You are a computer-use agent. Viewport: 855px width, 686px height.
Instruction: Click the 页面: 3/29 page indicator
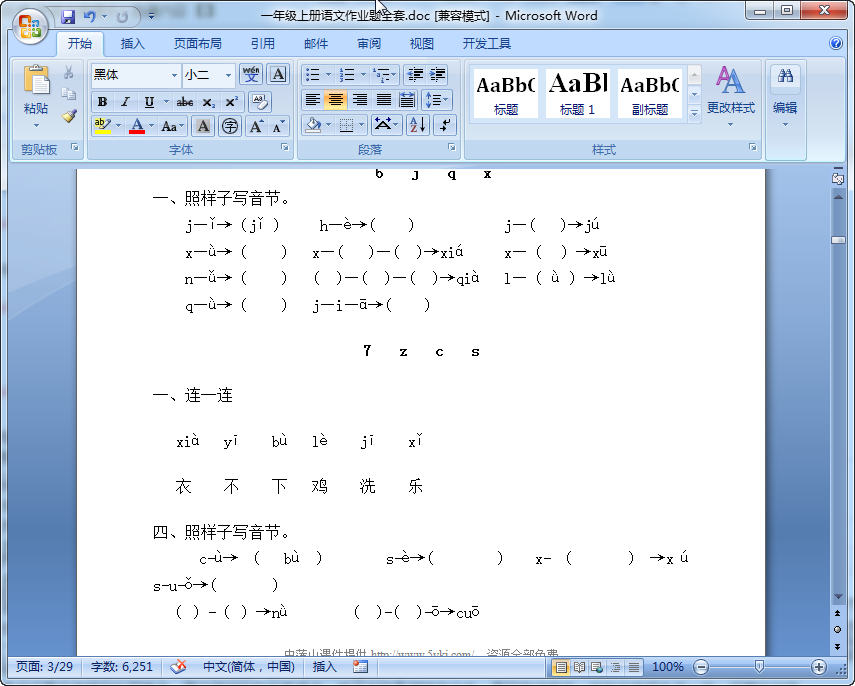[x=44, y=666]
